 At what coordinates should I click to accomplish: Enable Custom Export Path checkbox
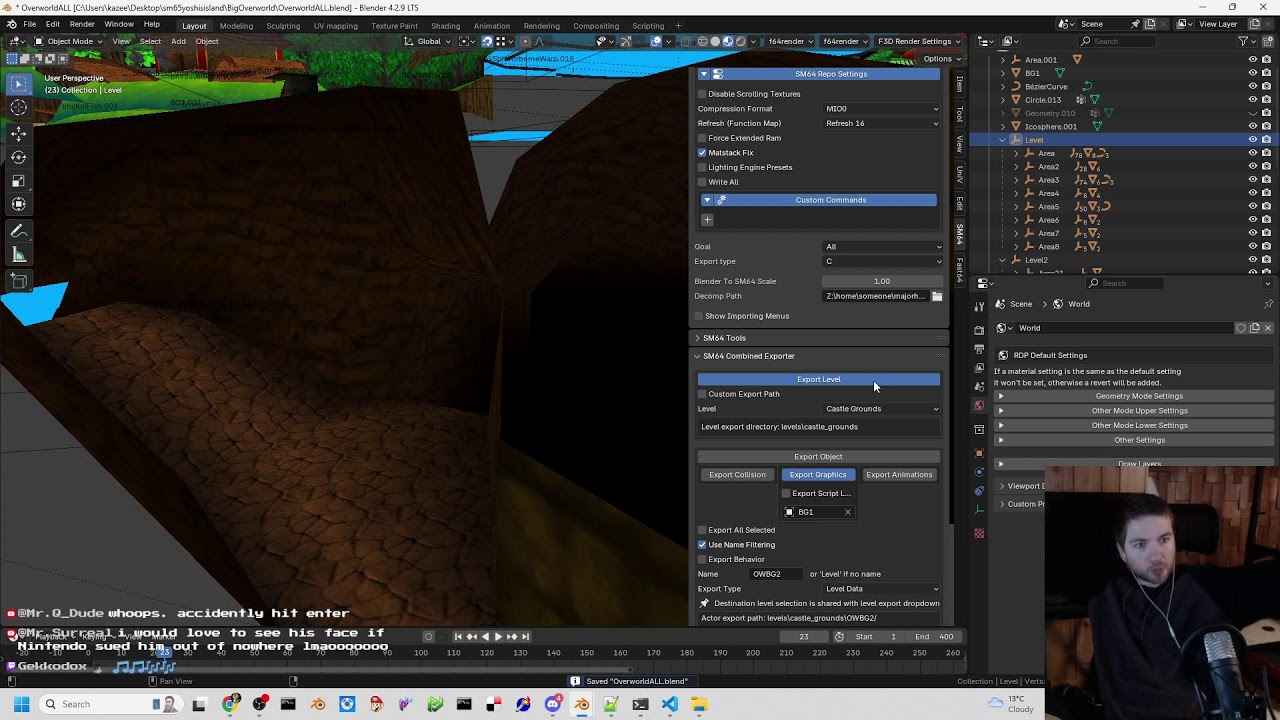click(x=702, y=394)
